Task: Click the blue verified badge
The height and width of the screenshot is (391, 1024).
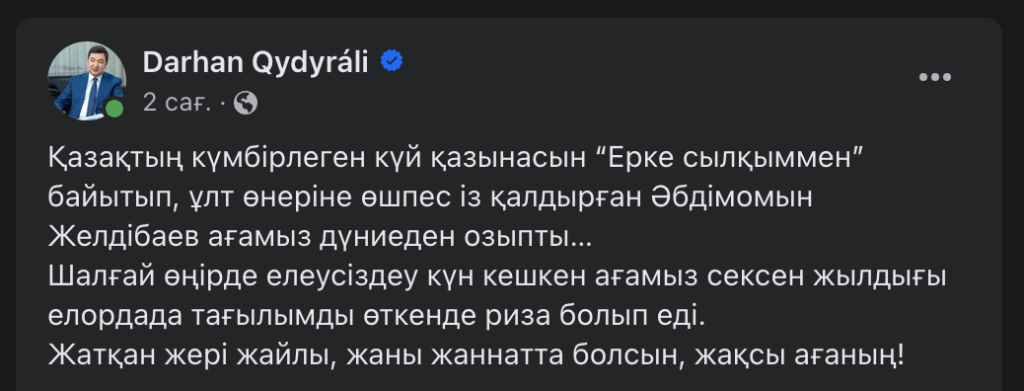Action: [x=391, y=61]
